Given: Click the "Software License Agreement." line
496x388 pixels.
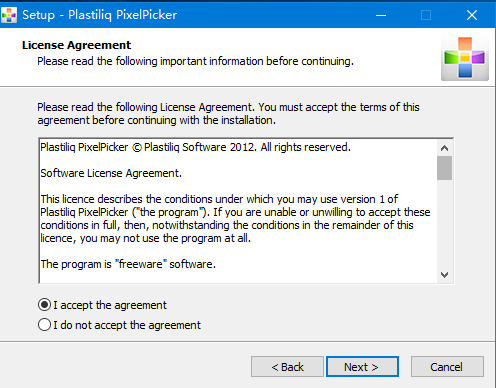Looking at the screenshot, I should [x=111, y=173].
